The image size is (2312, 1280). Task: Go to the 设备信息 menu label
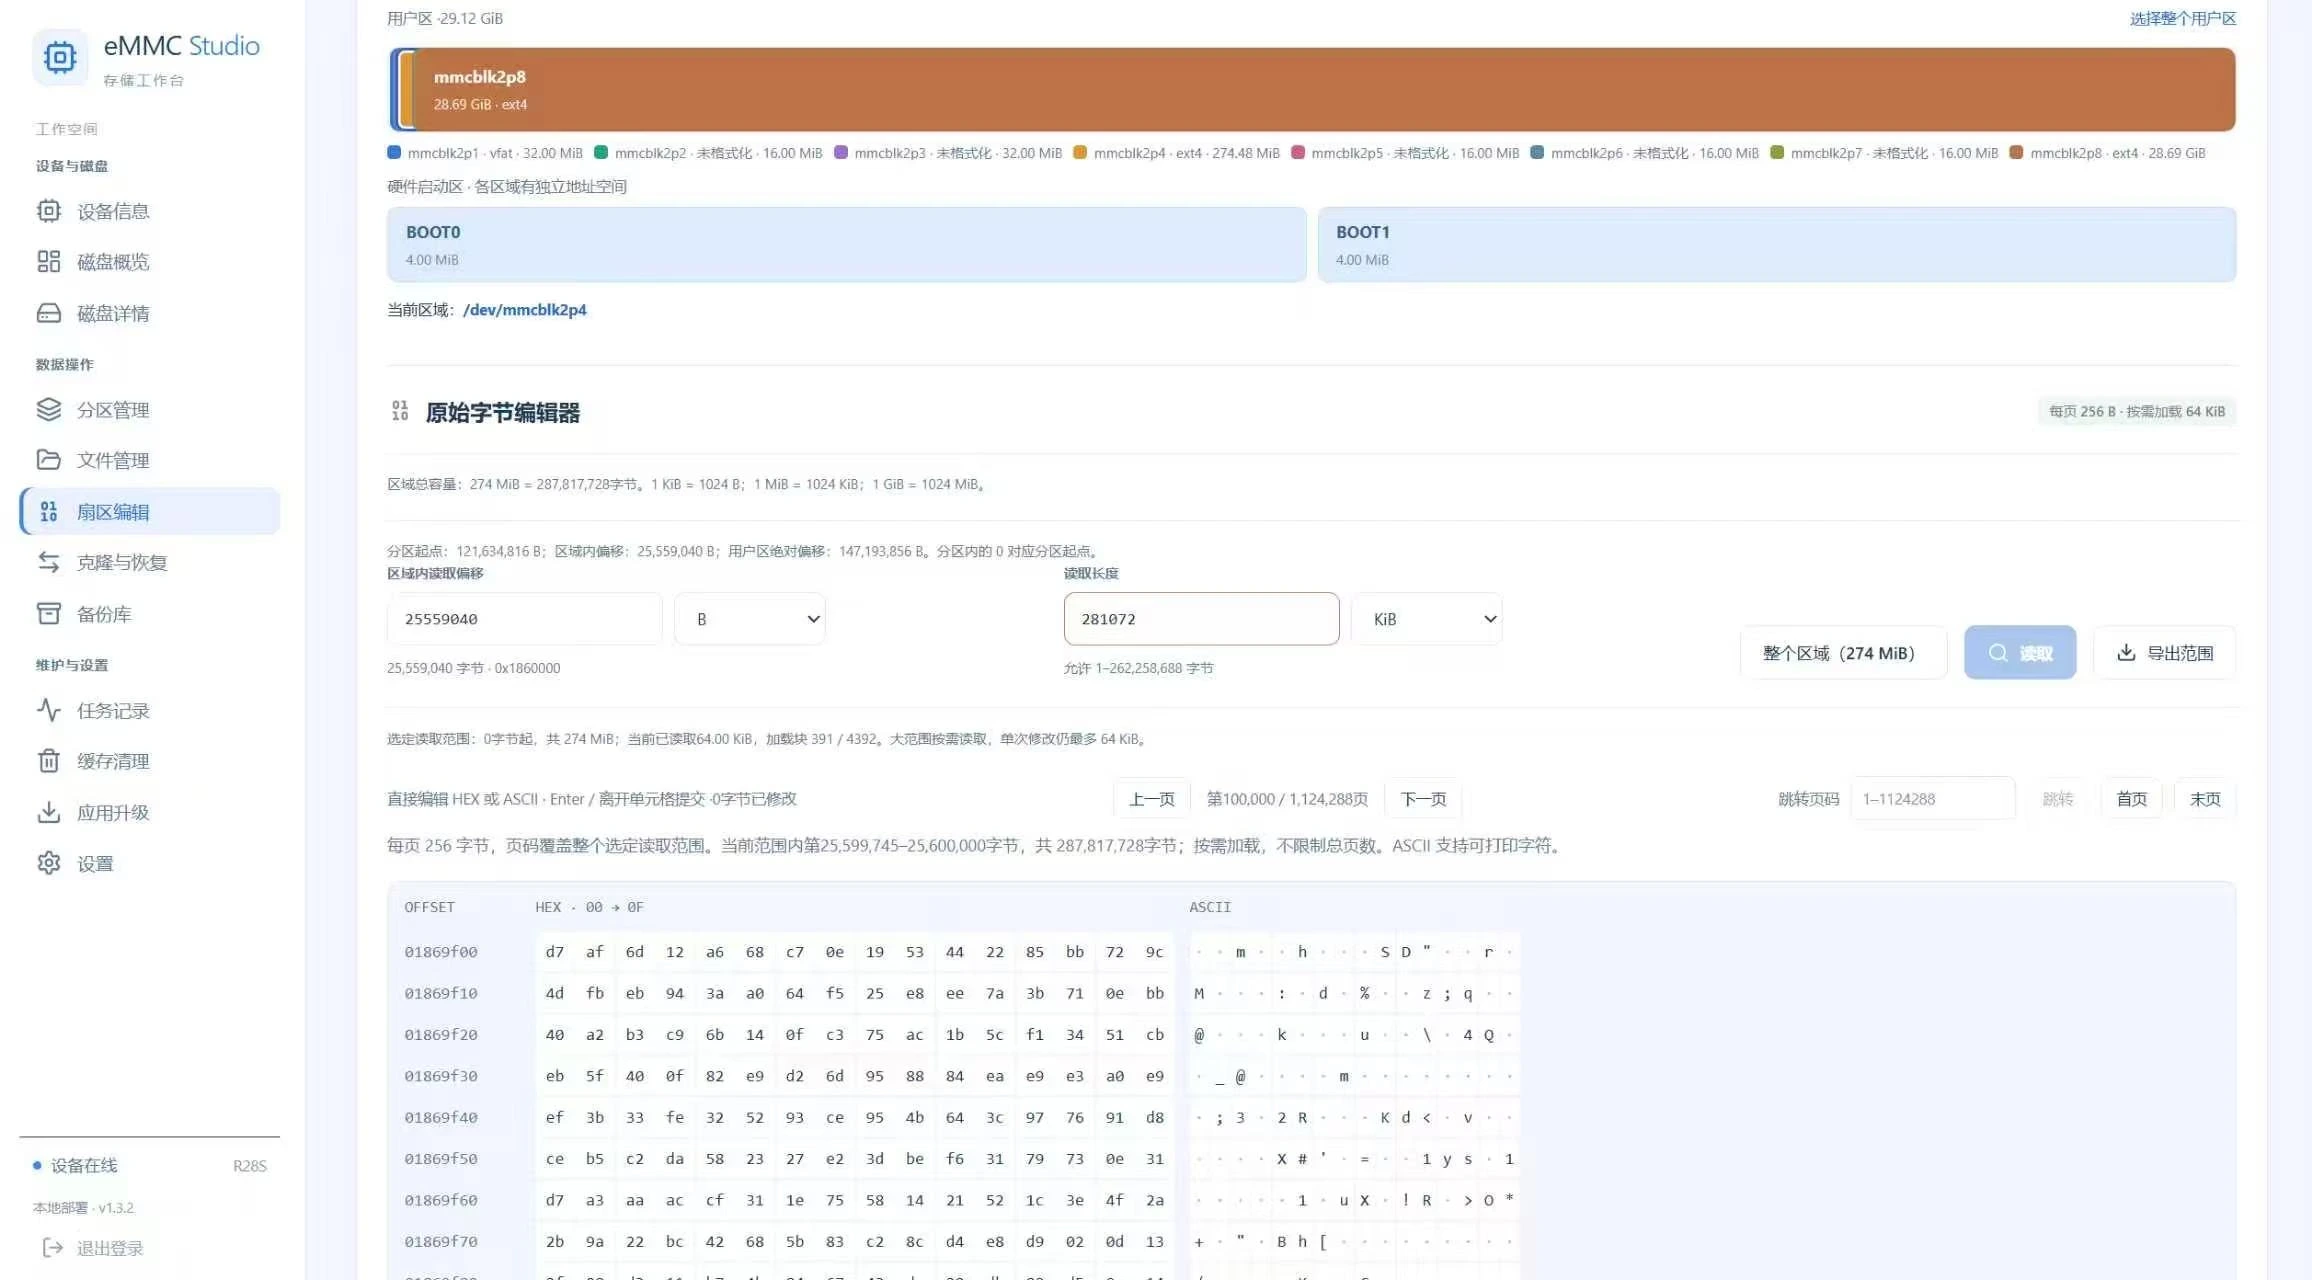click(113, 211)
